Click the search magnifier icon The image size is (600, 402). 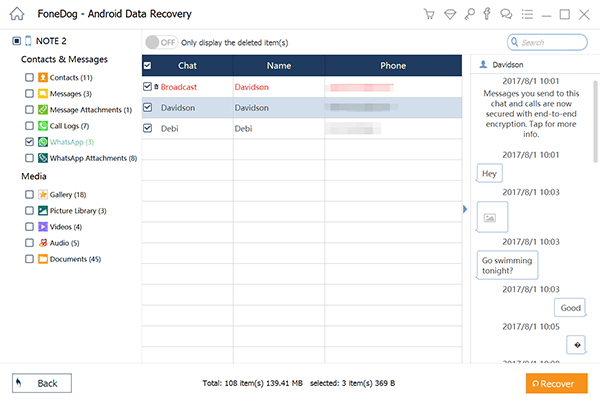[515, 42]
